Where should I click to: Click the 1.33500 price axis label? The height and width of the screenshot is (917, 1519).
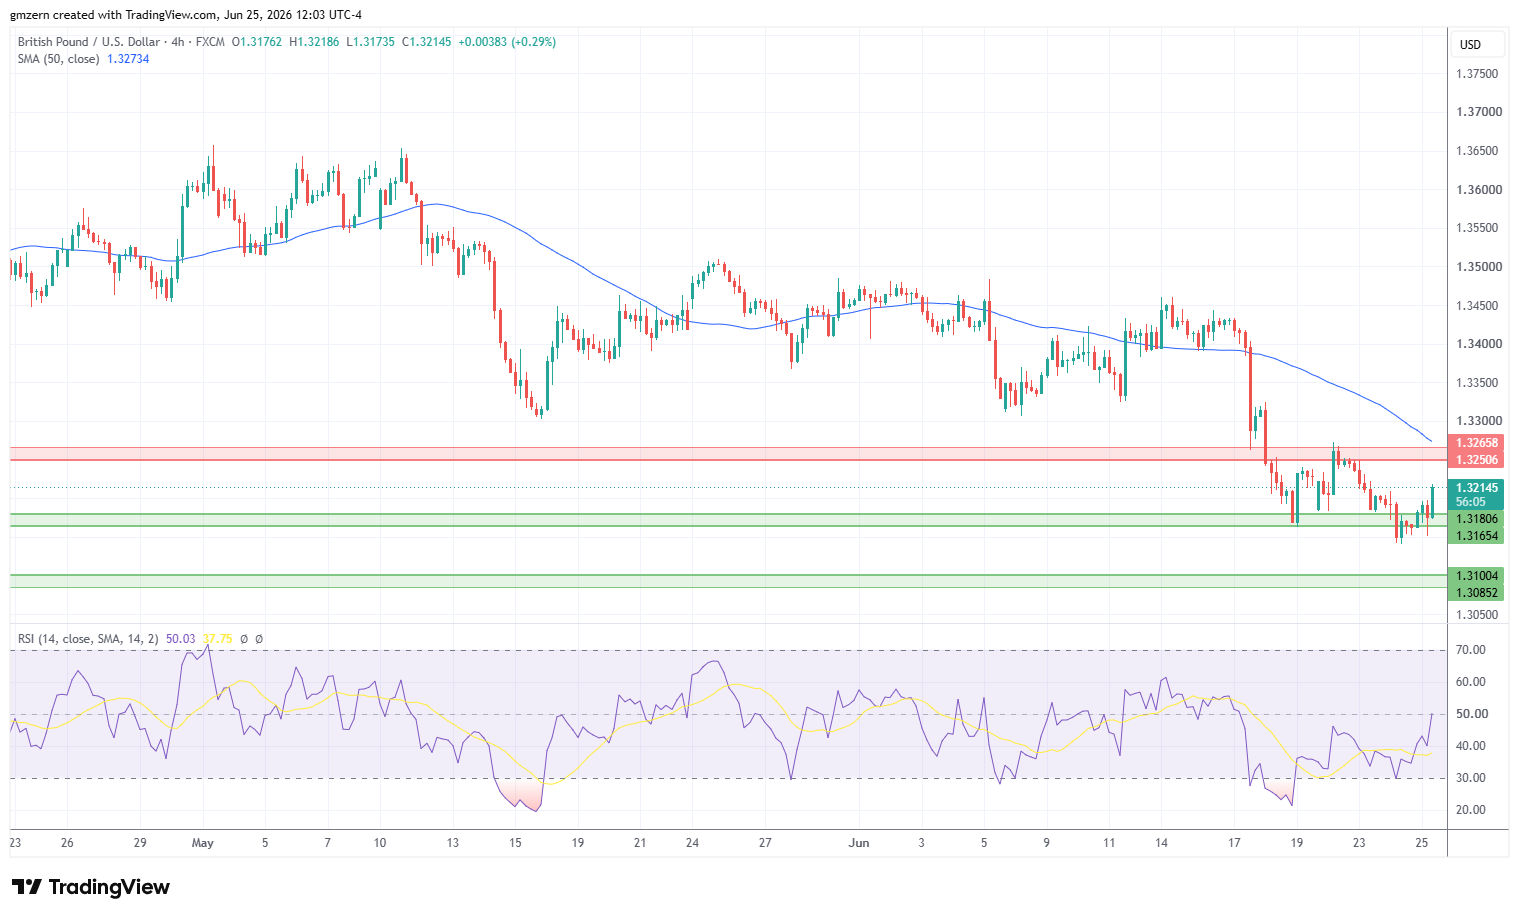click(1477, 383)
